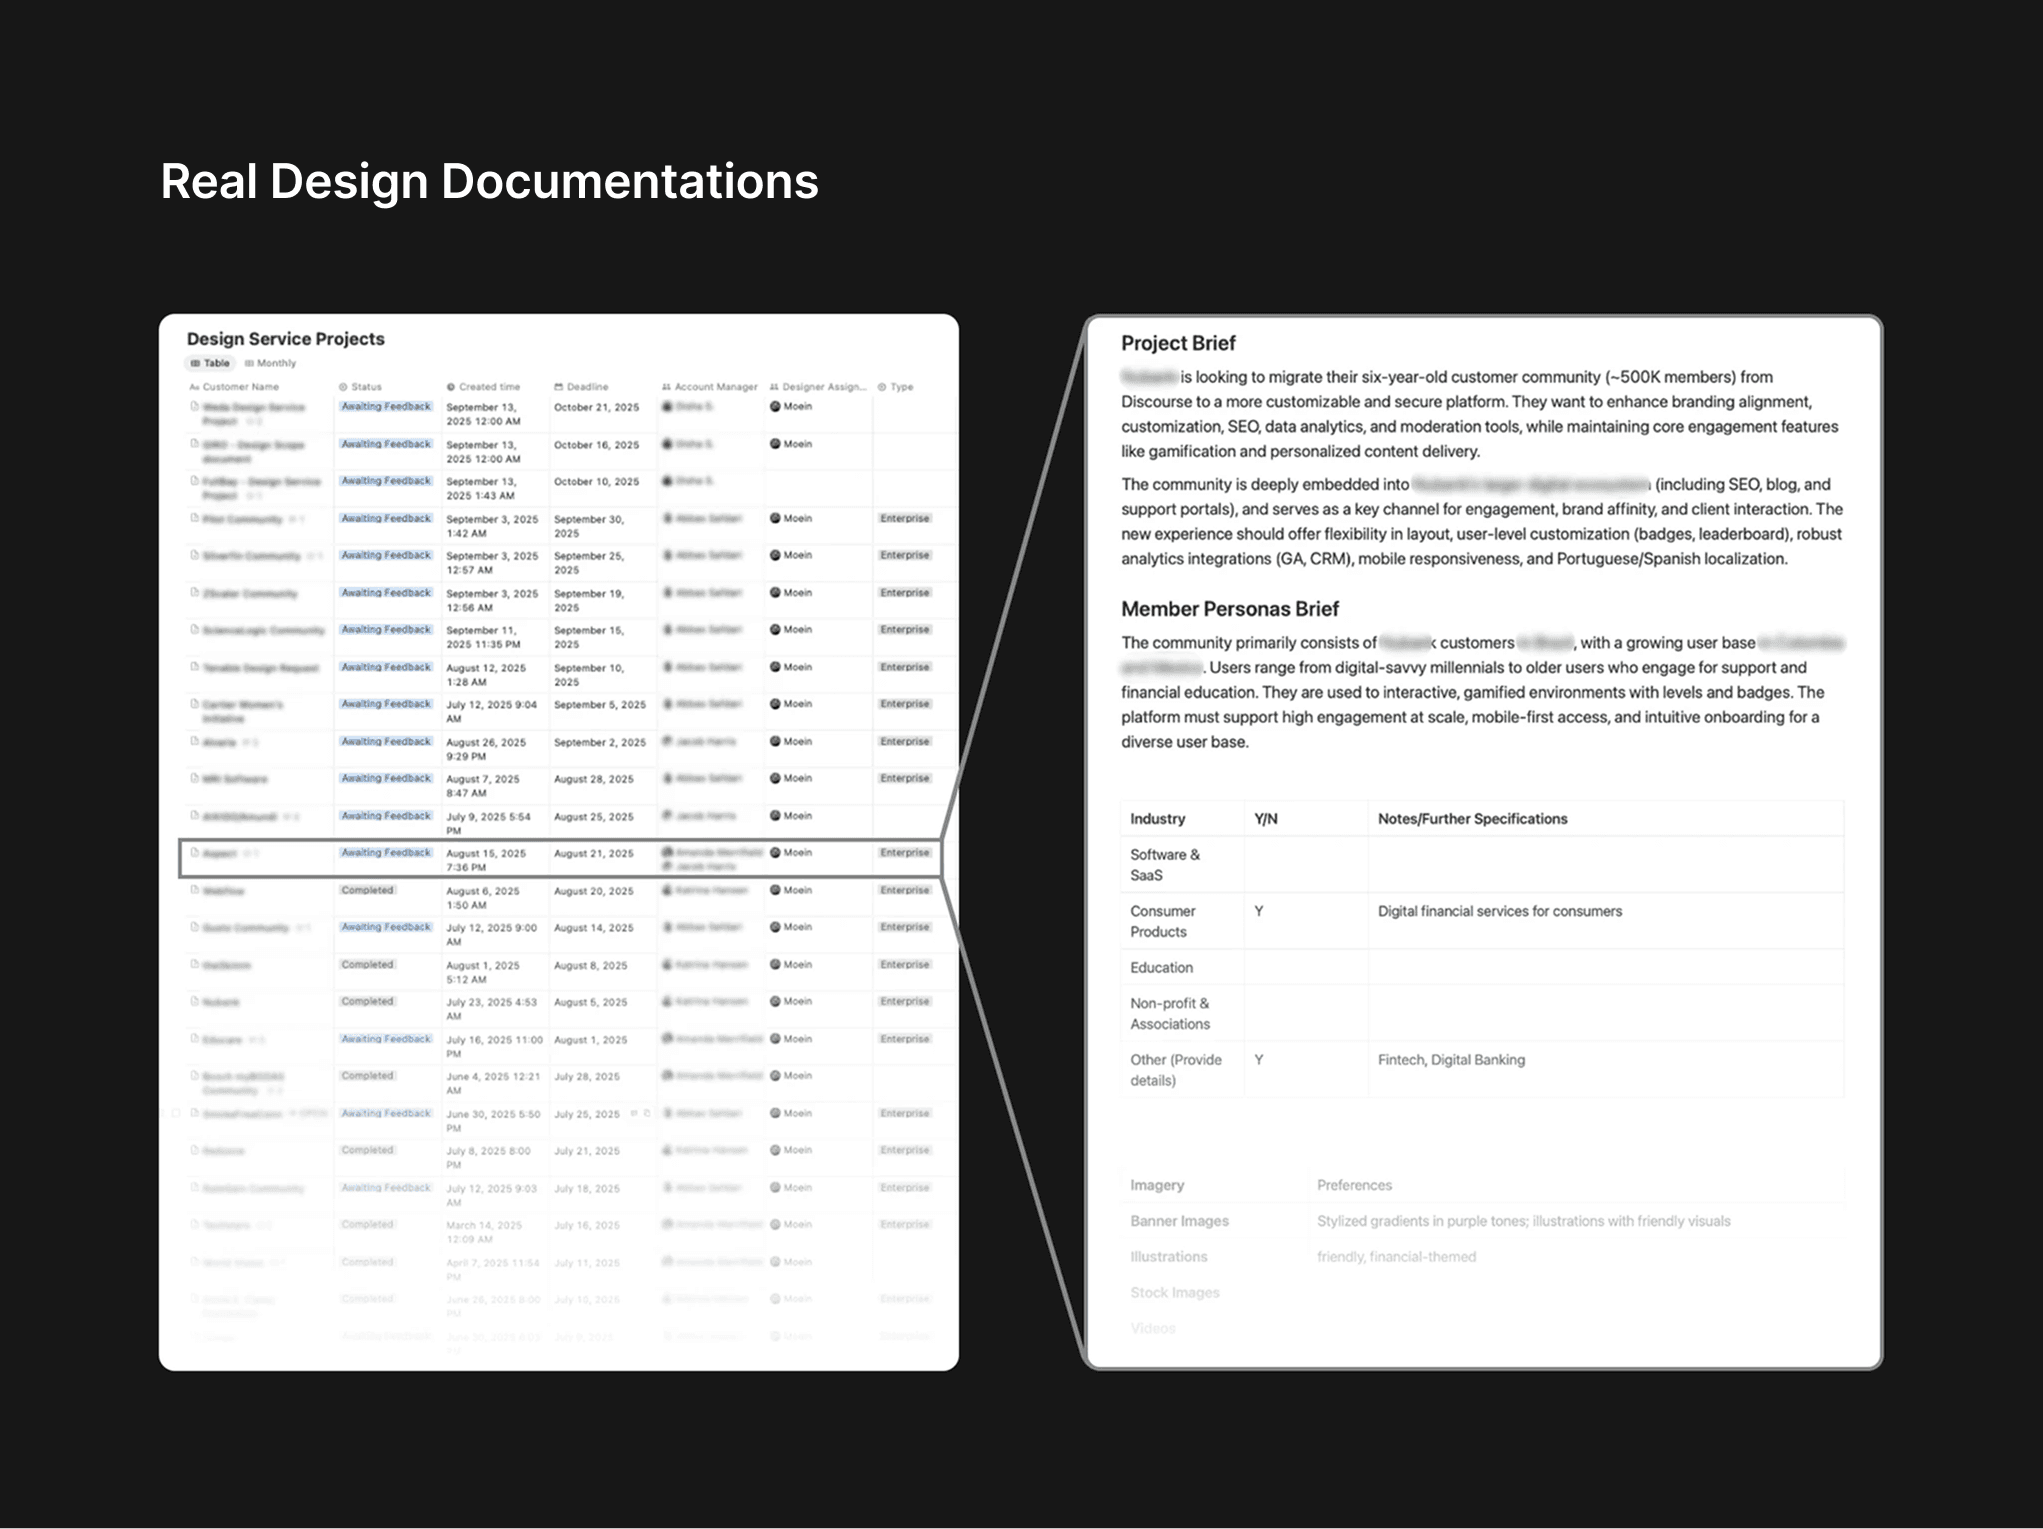Click Consumer Products notes cell about financial services

click(1499, 911)
